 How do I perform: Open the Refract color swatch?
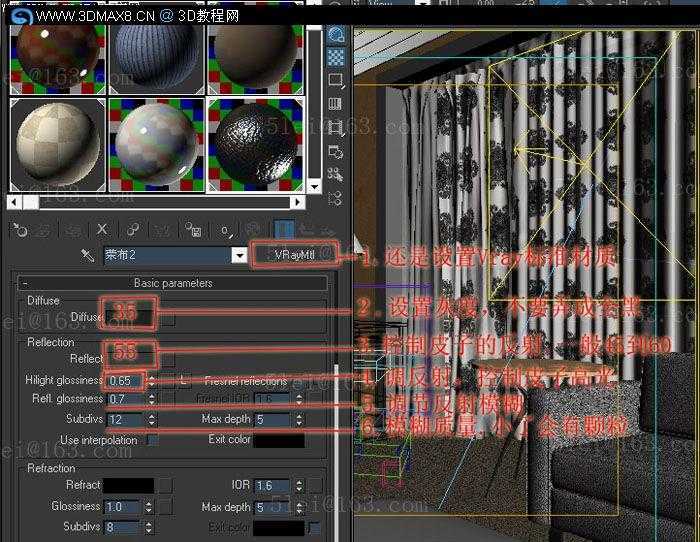tap(129, 485)
